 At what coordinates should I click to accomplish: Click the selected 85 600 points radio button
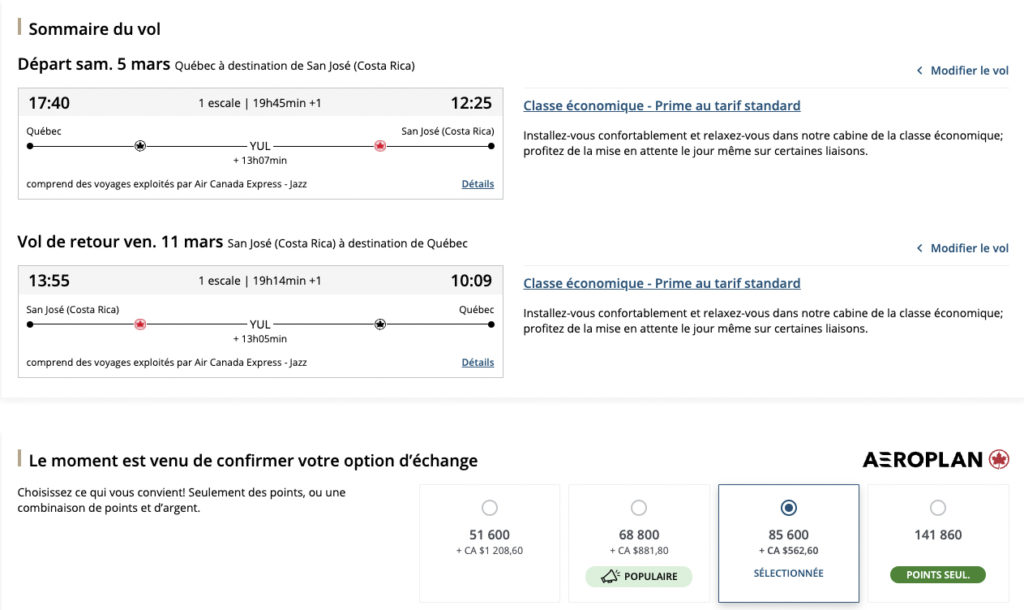pos(788,508)
